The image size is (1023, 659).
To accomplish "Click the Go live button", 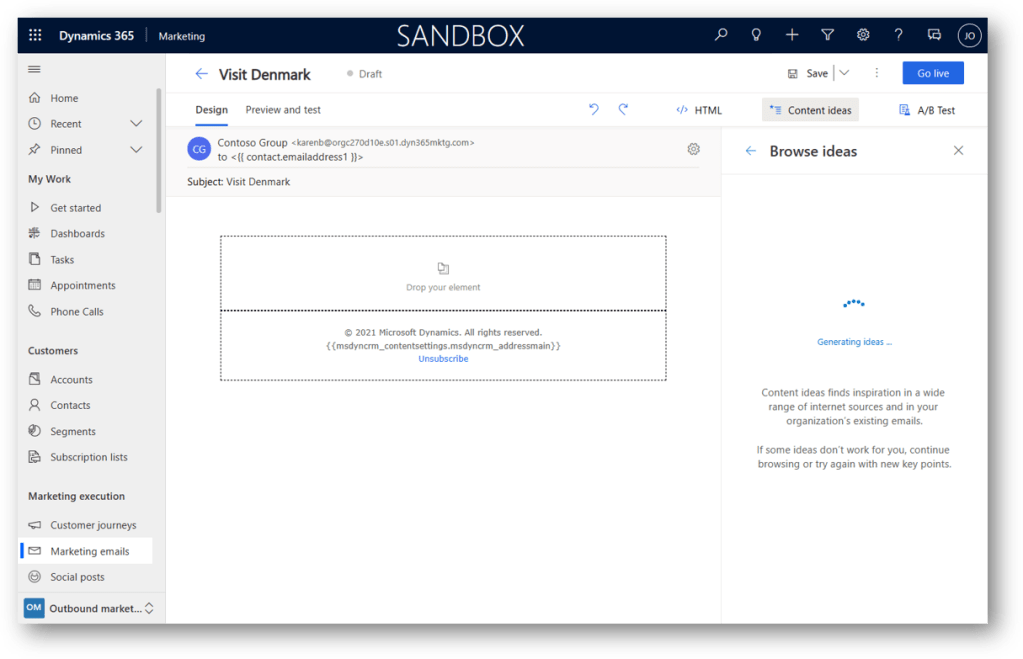I will pos(932,73).
